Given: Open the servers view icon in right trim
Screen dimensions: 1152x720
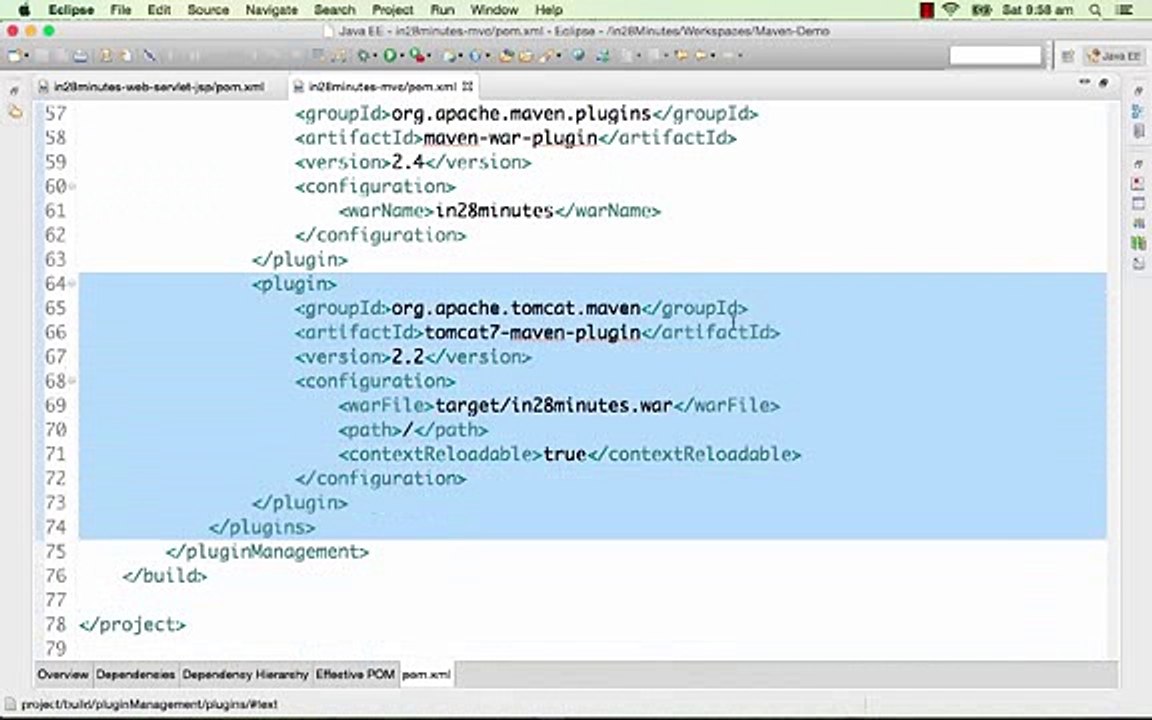Looking at the screenshot, I should (1138, 223).
